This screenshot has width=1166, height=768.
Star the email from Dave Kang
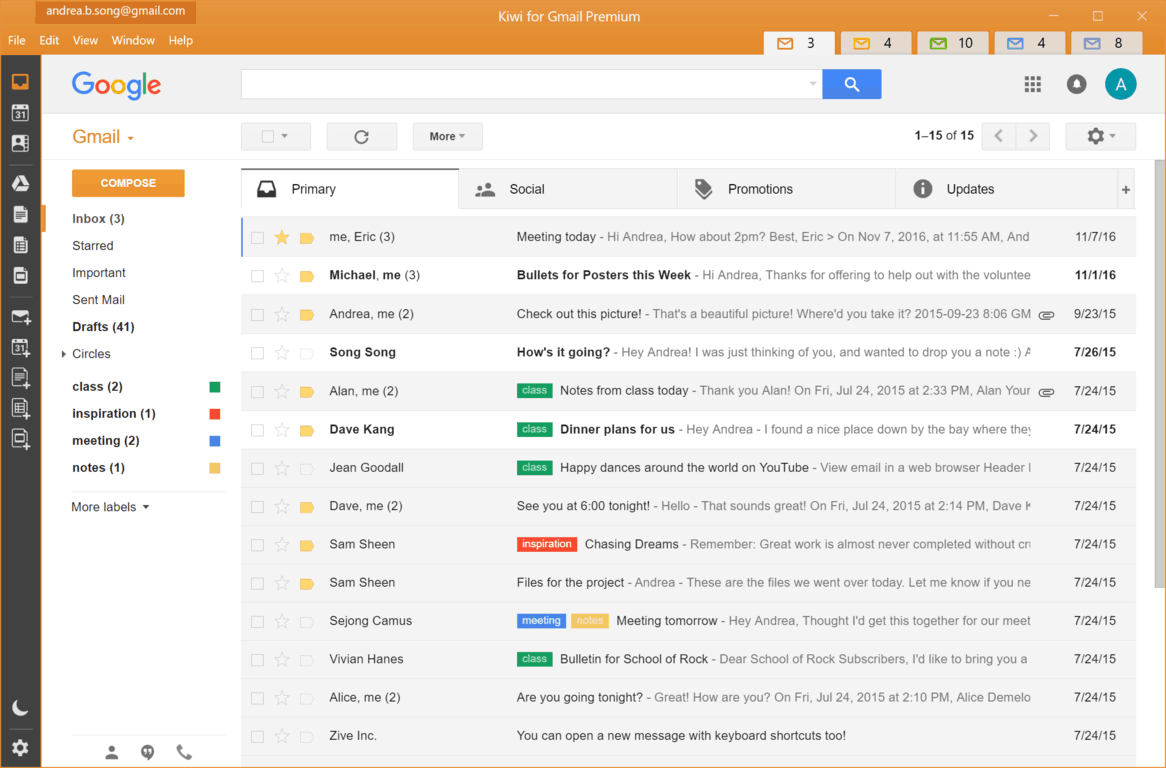click(281, 429)
